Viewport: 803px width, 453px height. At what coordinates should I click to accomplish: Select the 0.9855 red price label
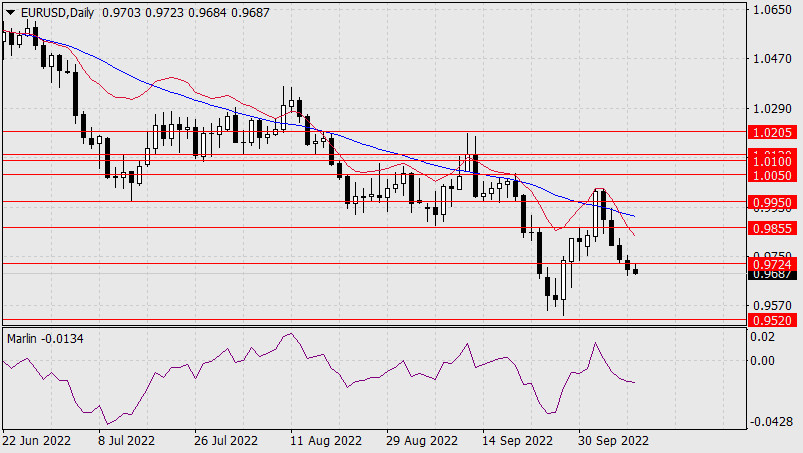[x=772, y=228]
